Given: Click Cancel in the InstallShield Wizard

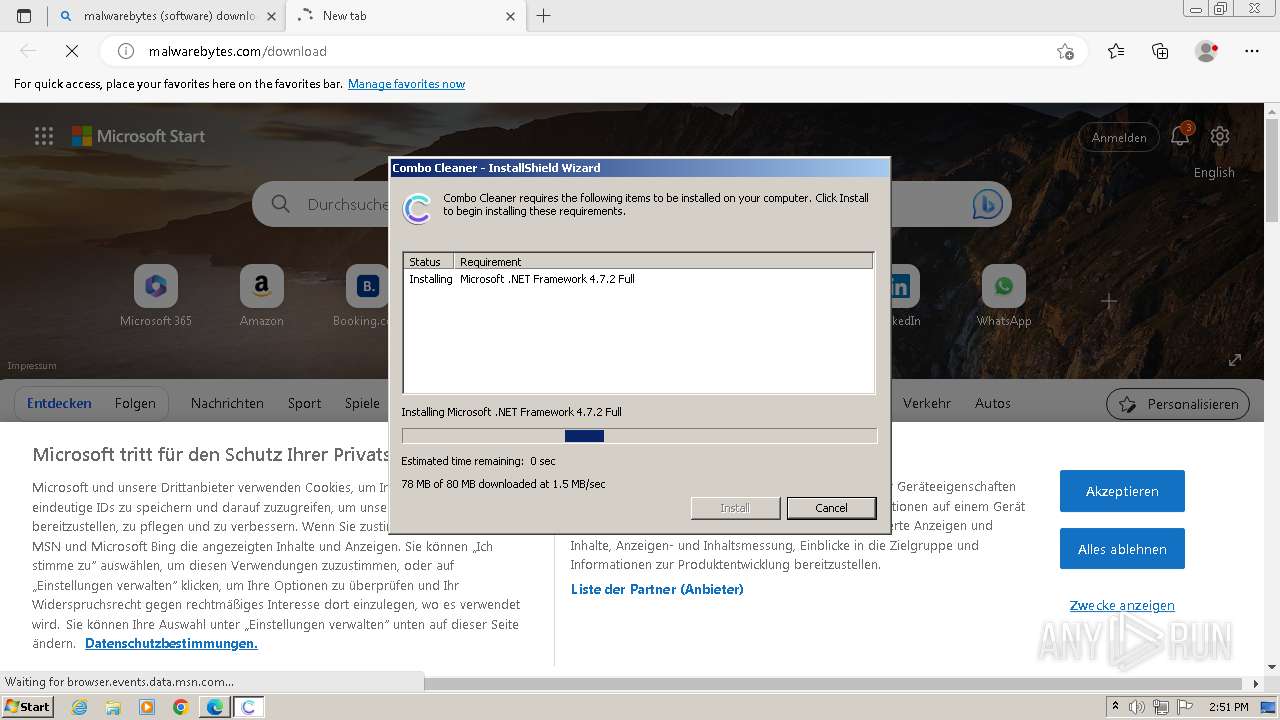Looking at the screenshot, I should [831, 508].
